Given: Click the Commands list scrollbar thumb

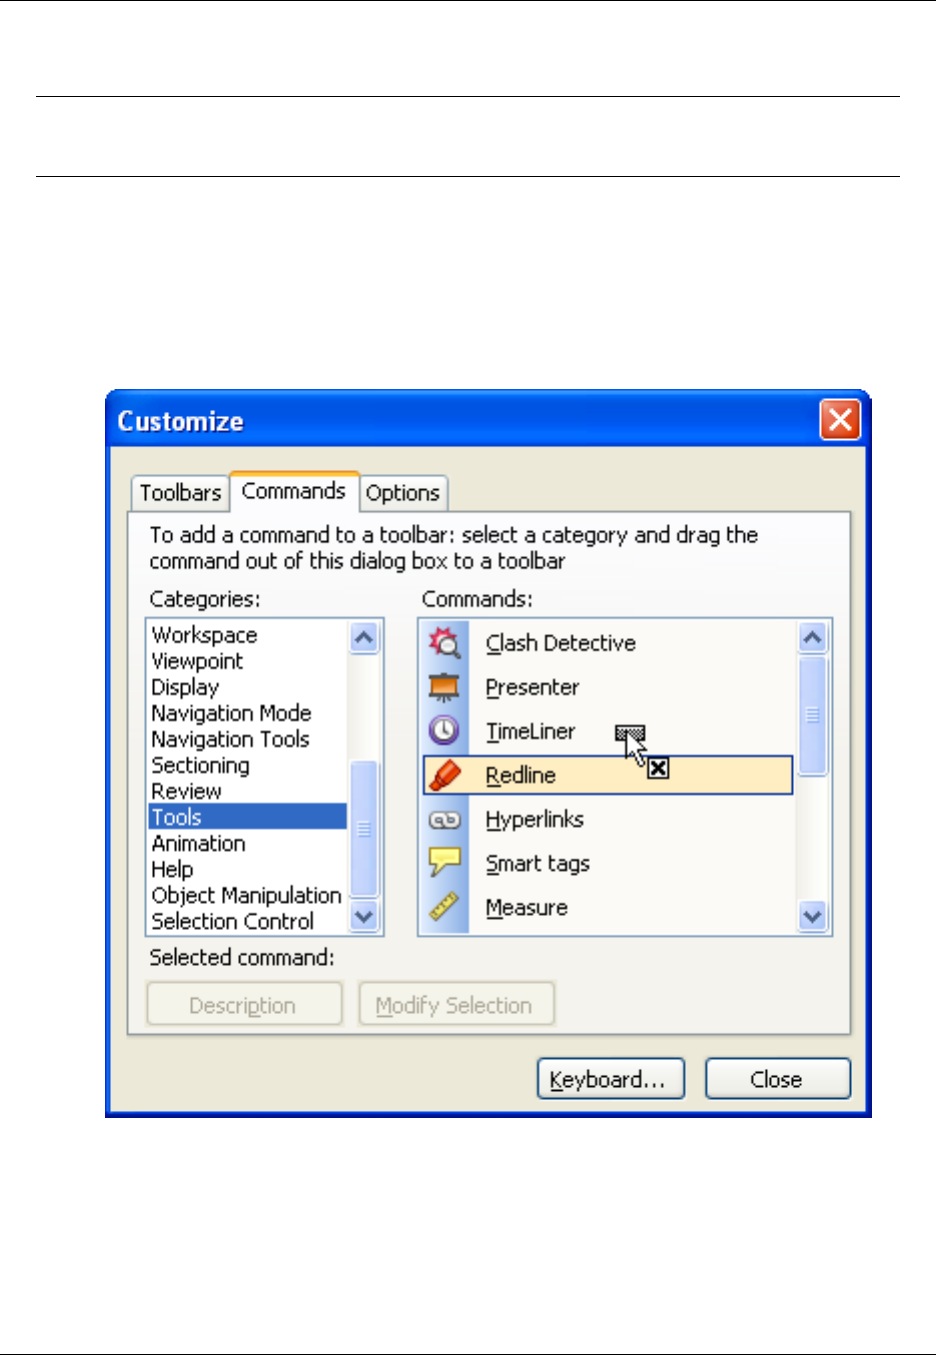Looking at the screenshot, I should pos(813,715).
